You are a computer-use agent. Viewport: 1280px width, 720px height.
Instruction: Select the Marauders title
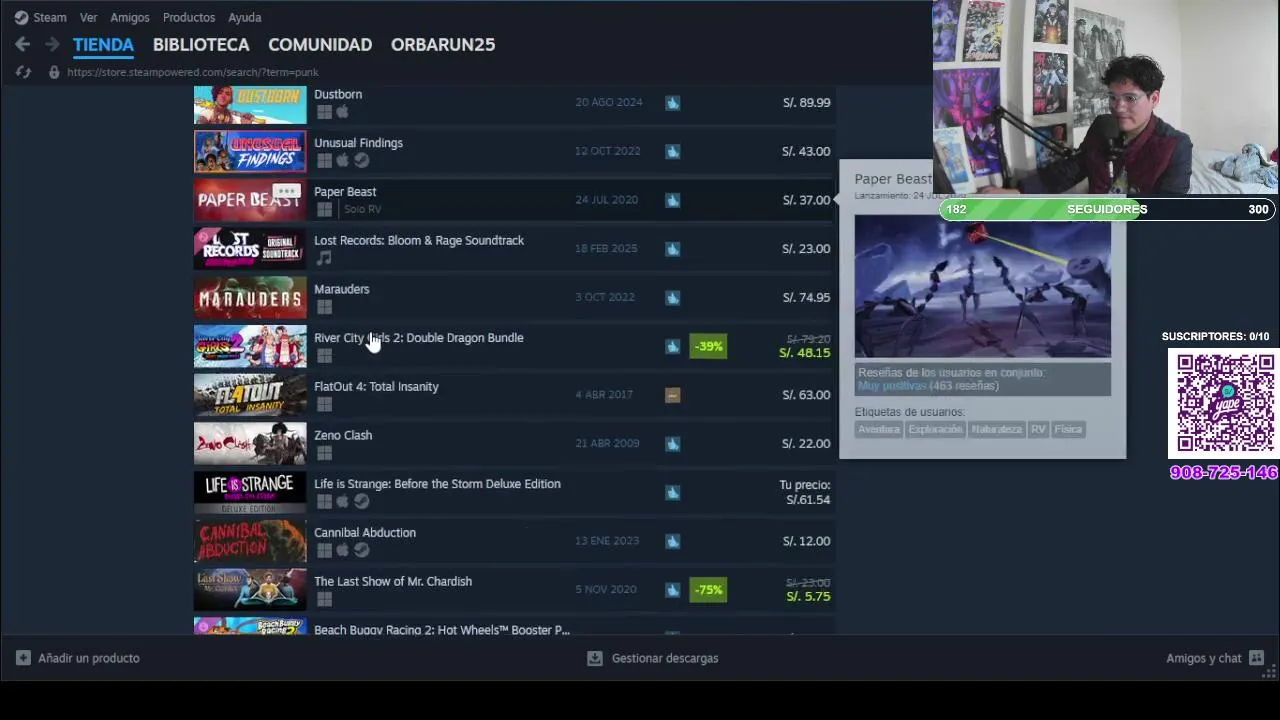tap(342, 289)
